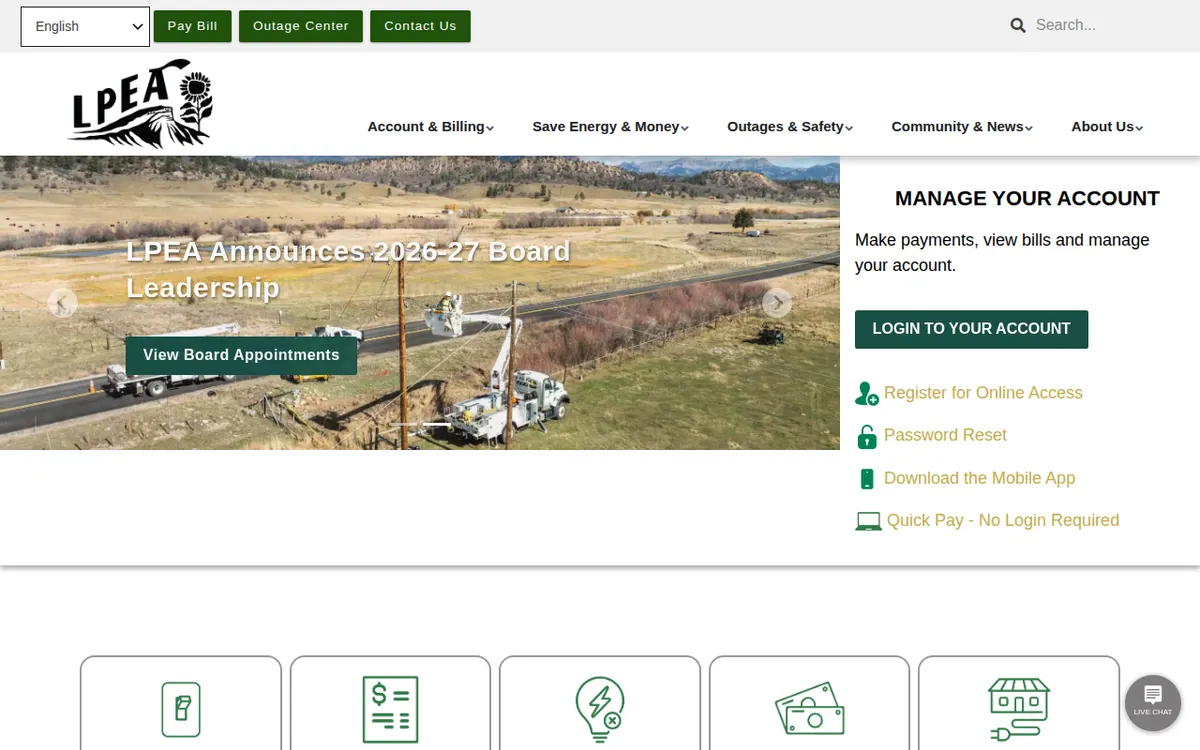Expand the Account & Billing menu

point(431,127)
